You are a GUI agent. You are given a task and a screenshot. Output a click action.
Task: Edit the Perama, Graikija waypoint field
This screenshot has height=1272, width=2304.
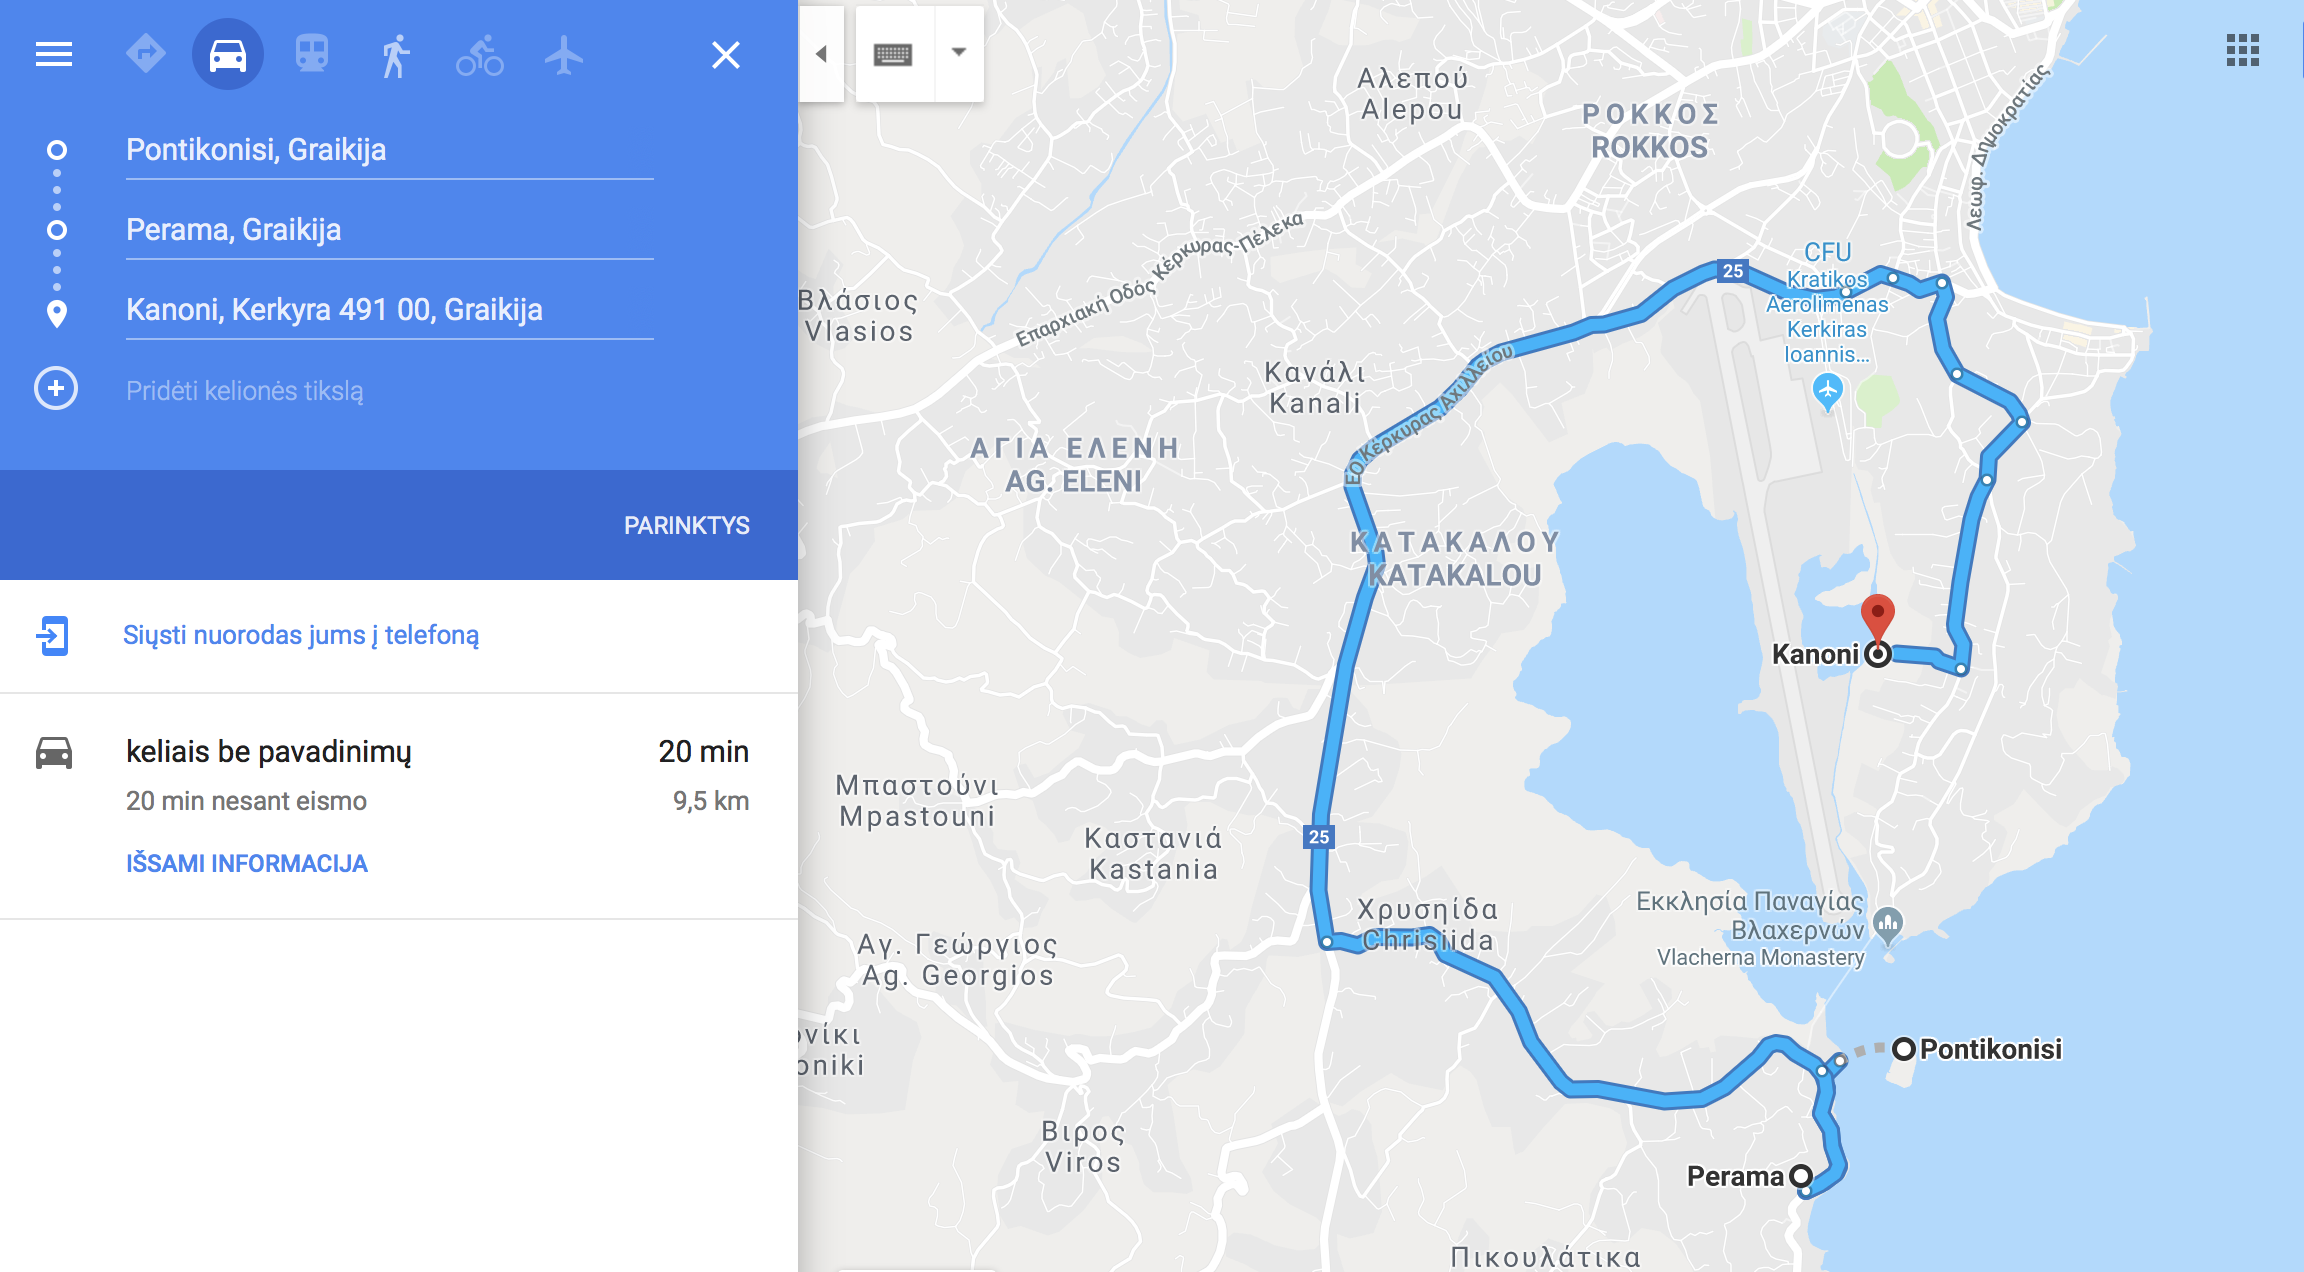(x=390, y=230)
